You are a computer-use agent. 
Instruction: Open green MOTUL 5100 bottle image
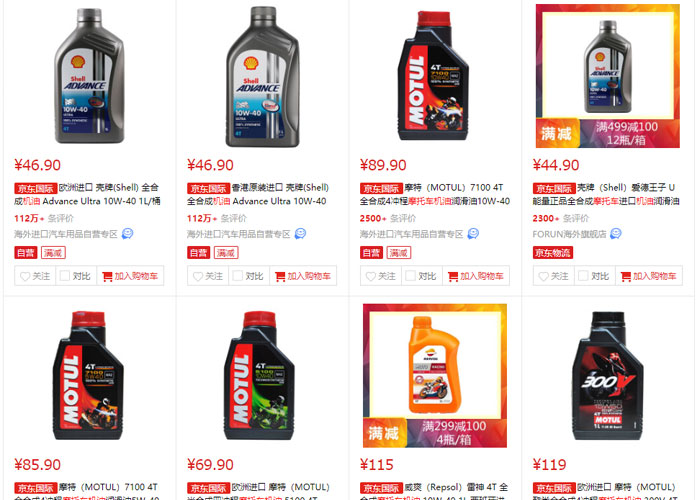(259, 376)
